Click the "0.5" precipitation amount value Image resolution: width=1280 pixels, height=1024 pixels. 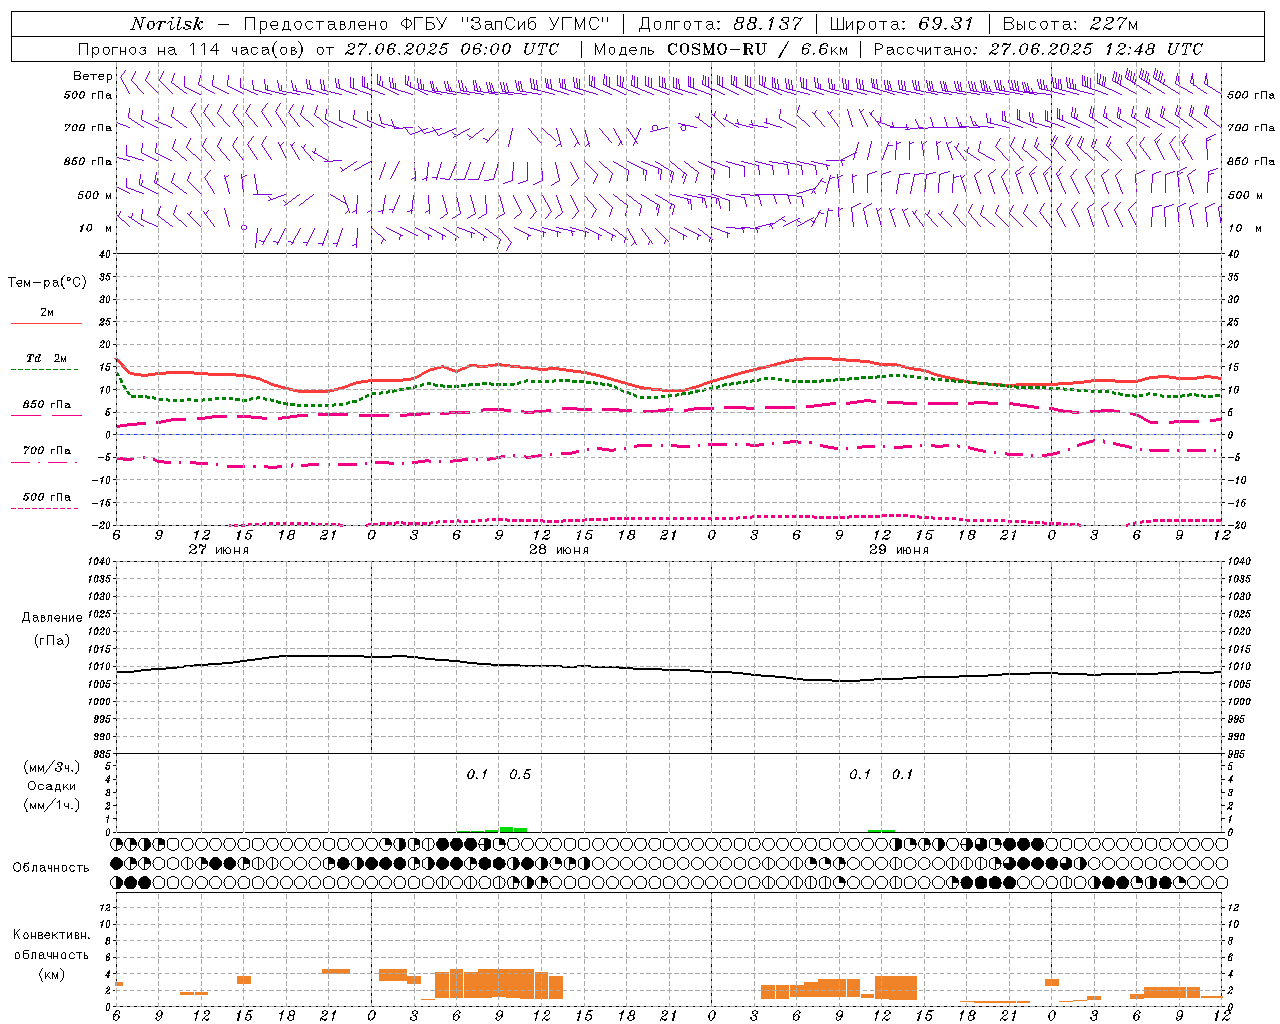click(520, 775)
